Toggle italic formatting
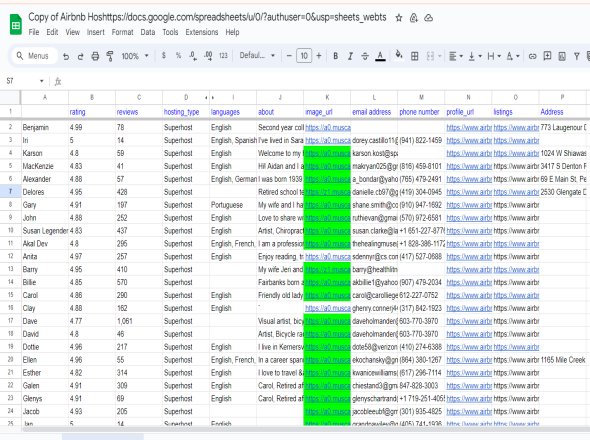Viewport: 590px width, 440px height. (x=350, y=56)
